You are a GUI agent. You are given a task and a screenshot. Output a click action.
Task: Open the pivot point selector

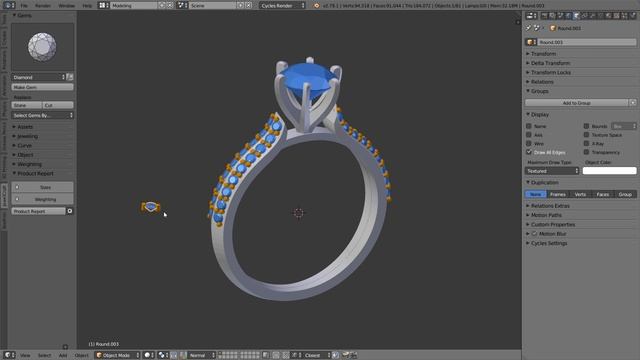pyautogui.click(x=164, y=355)
